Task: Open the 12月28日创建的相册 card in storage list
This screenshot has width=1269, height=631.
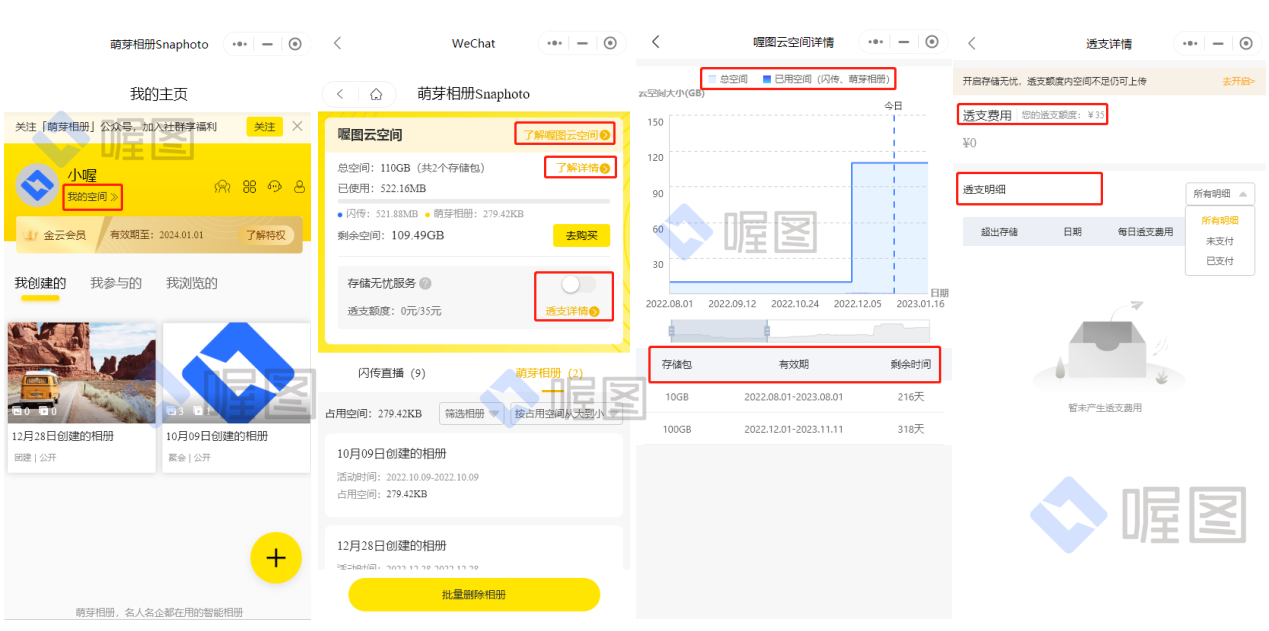Action: pyautogui.click(x=474, y=548)
